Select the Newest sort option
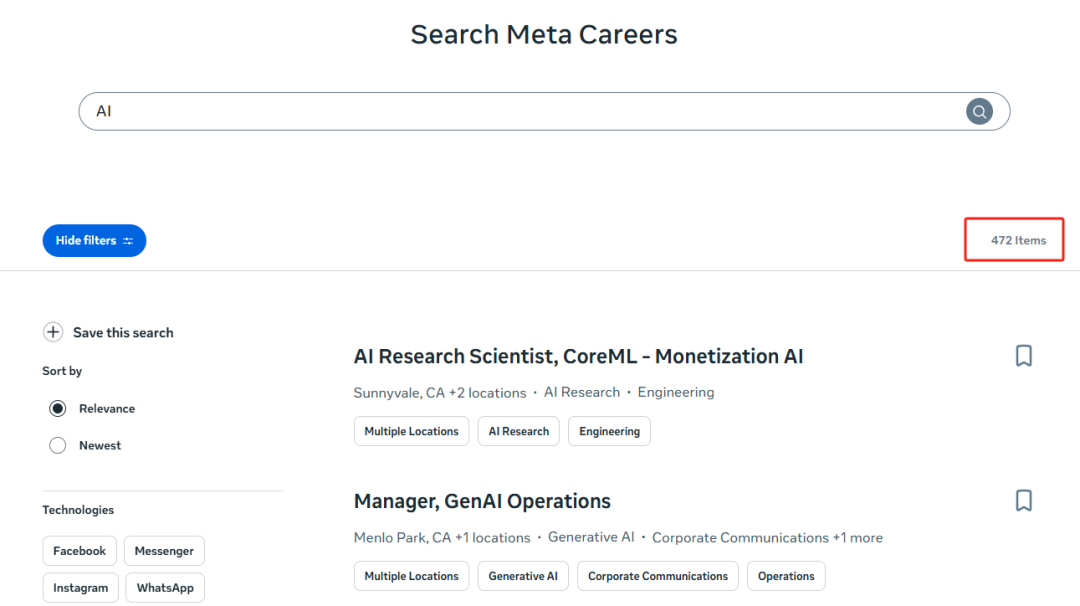This screenshot has width=1080, height=606. pos(58,446)
